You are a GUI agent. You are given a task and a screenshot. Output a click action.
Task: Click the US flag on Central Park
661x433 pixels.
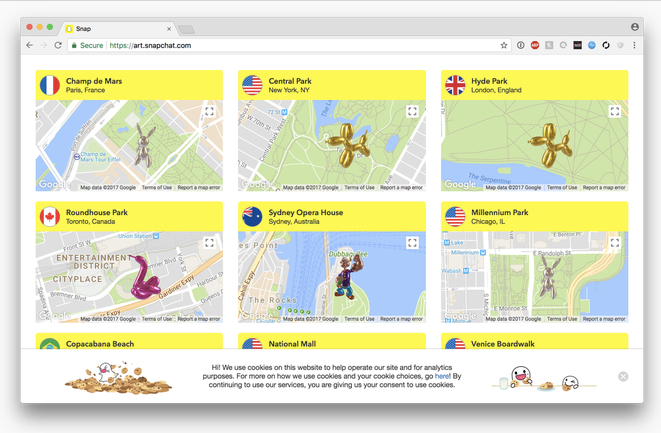(x=253, y=85)
